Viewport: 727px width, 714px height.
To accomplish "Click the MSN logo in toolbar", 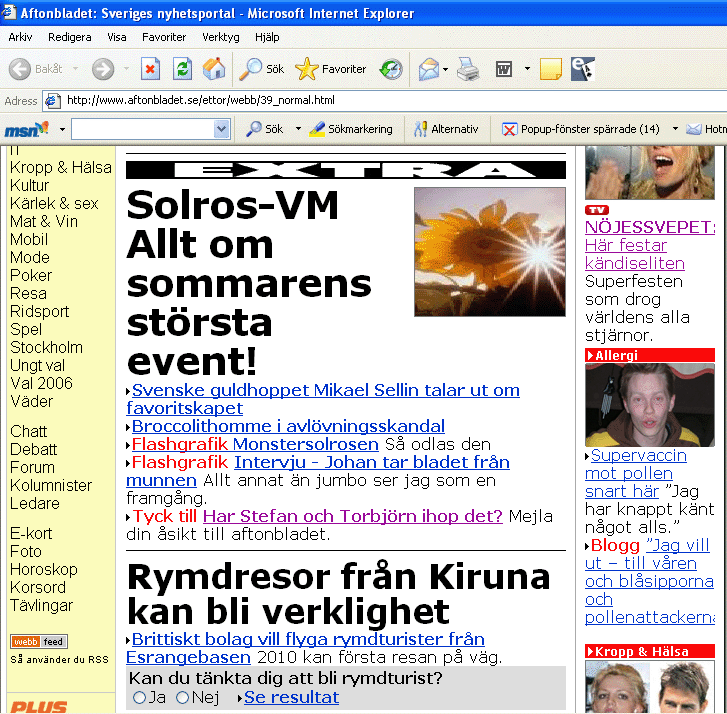I will tap(26, 129).
